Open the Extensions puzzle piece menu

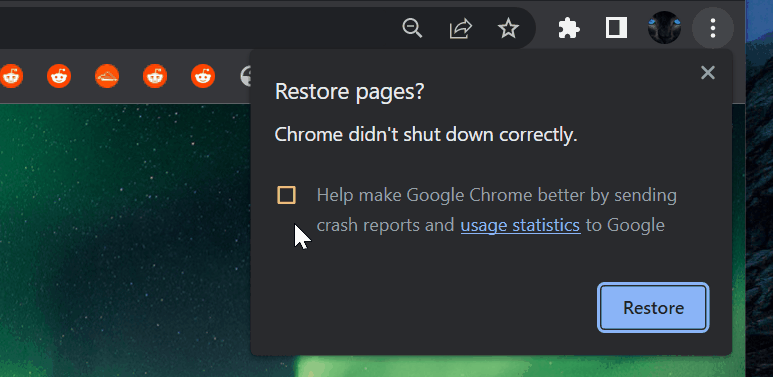[x=569, y=28]
